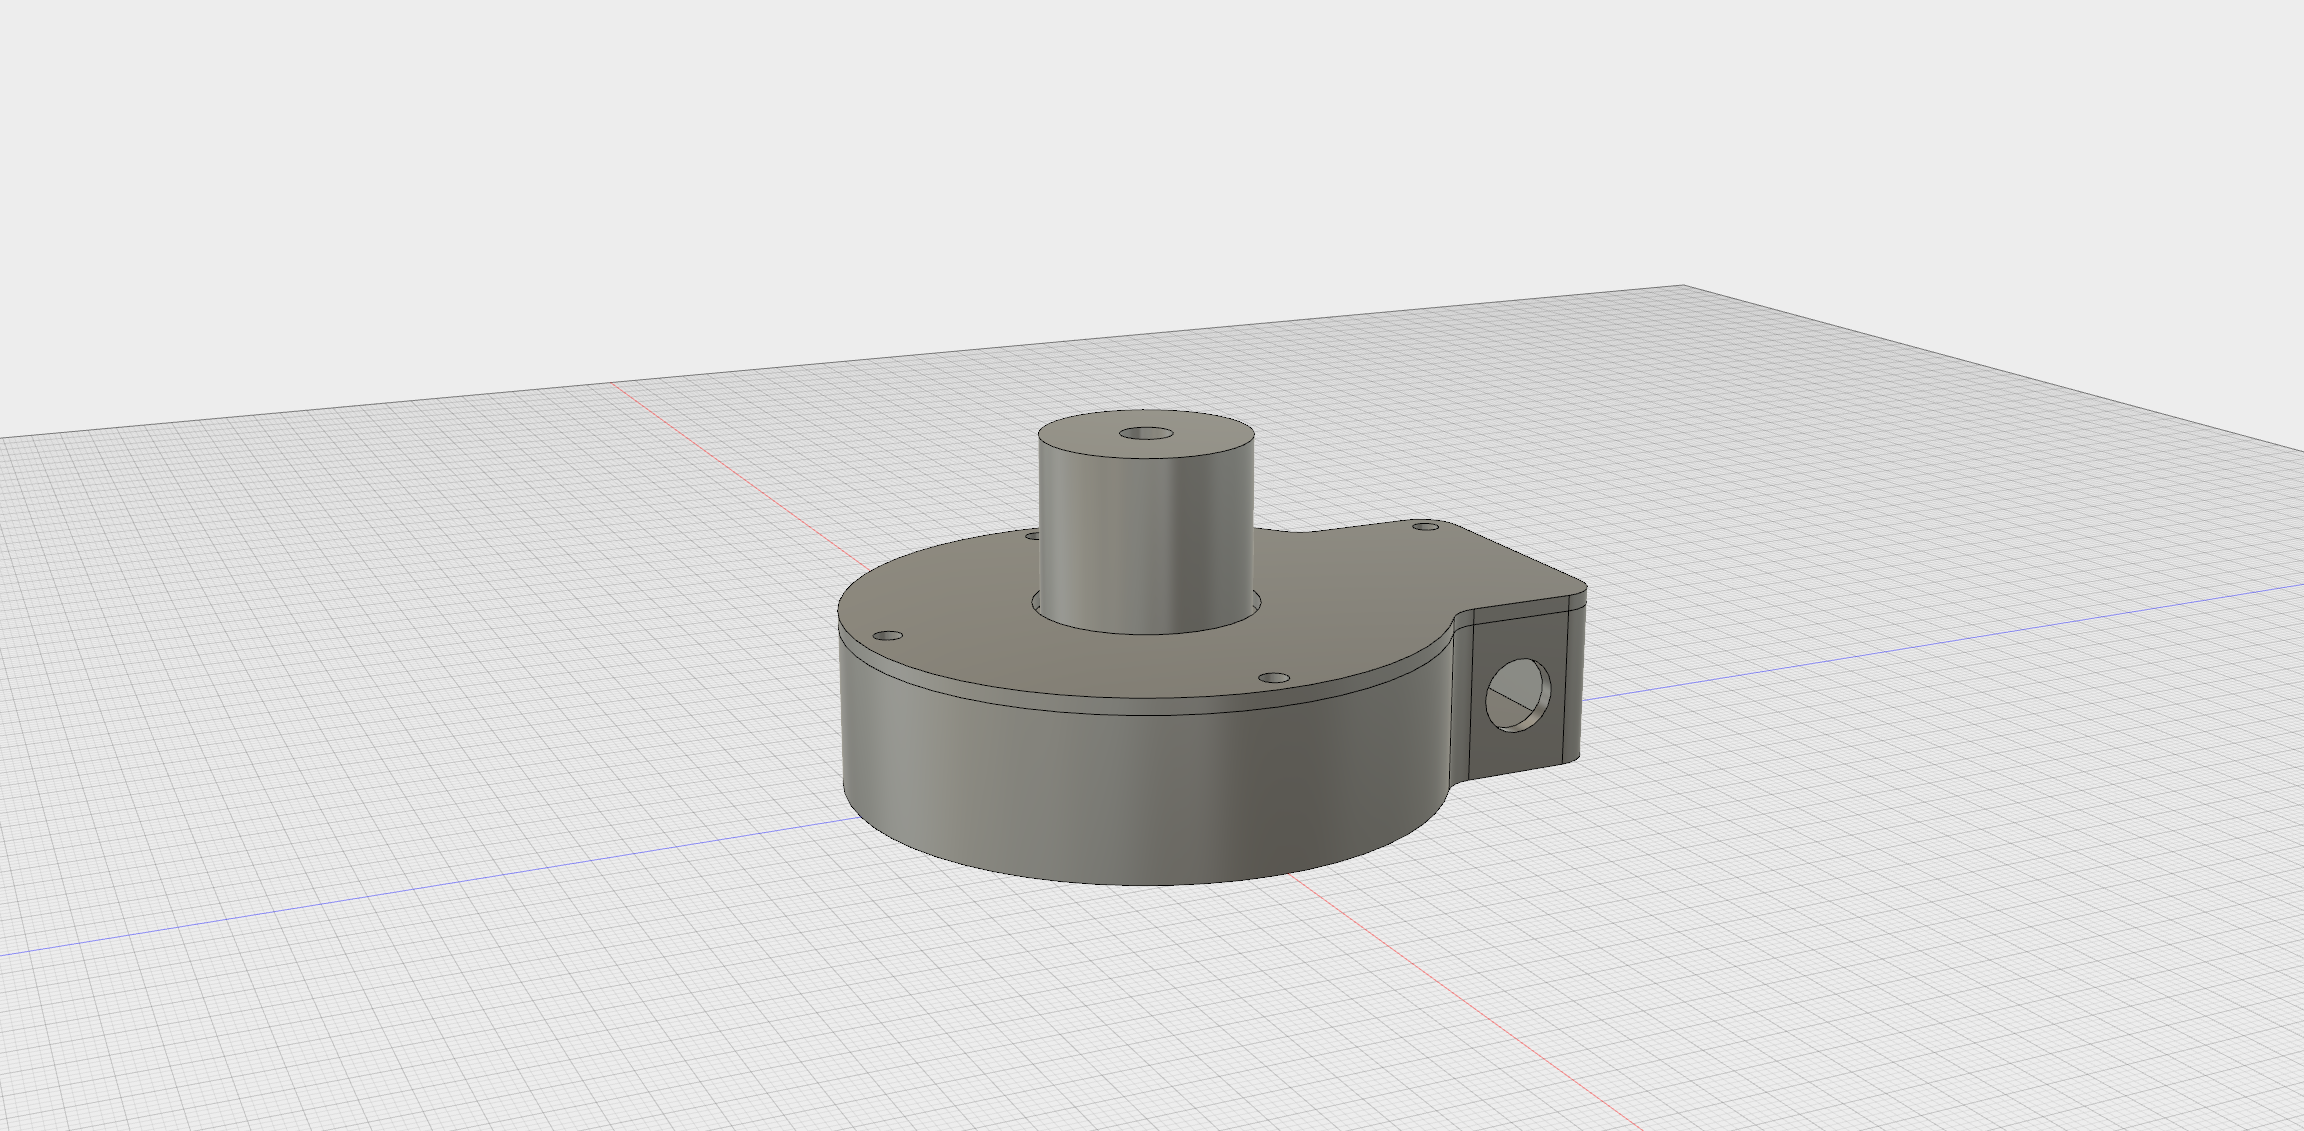Click the front-right screw hole on the lid
The height and width of the screenshot is (1131, 2304).
point(1273,678)
